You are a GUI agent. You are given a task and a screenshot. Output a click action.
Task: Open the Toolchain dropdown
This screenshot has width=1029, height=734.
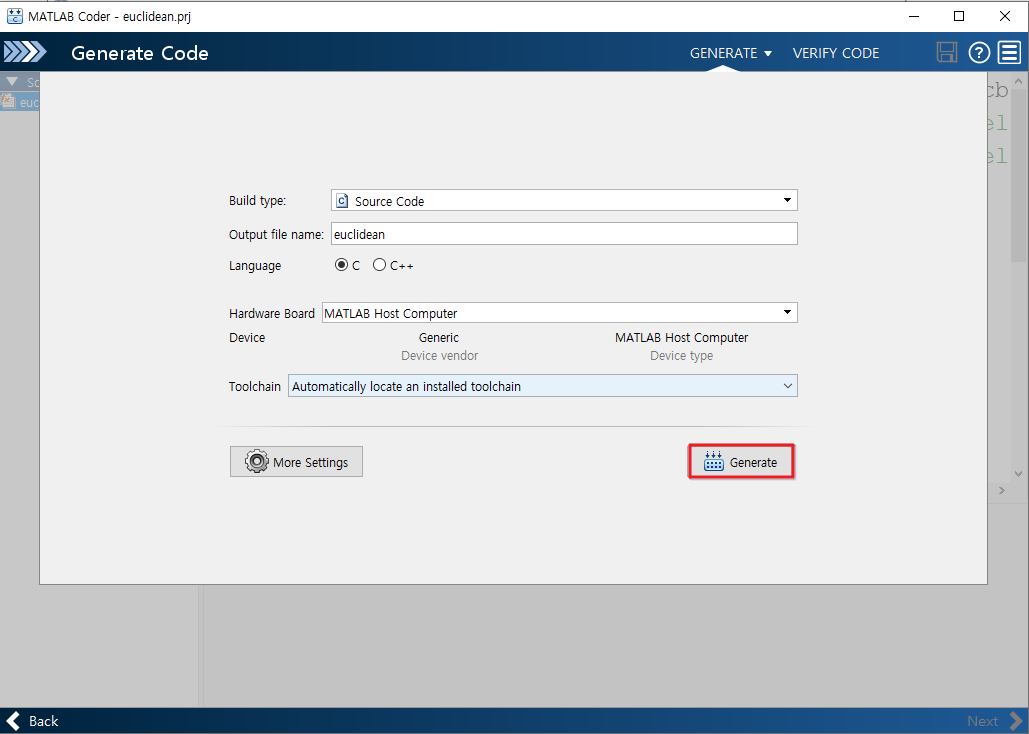(x=543, y=386)
